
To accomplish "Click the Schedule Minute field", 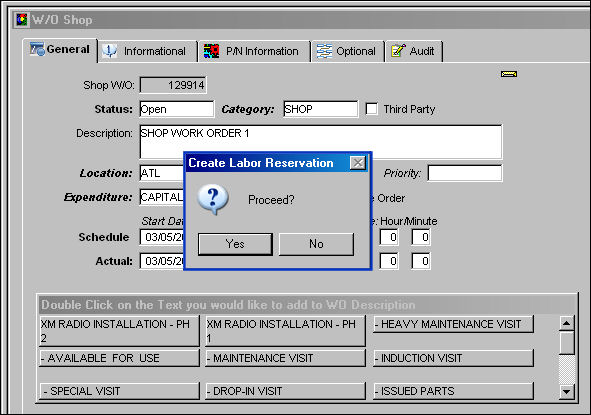I will coord(421,237).
